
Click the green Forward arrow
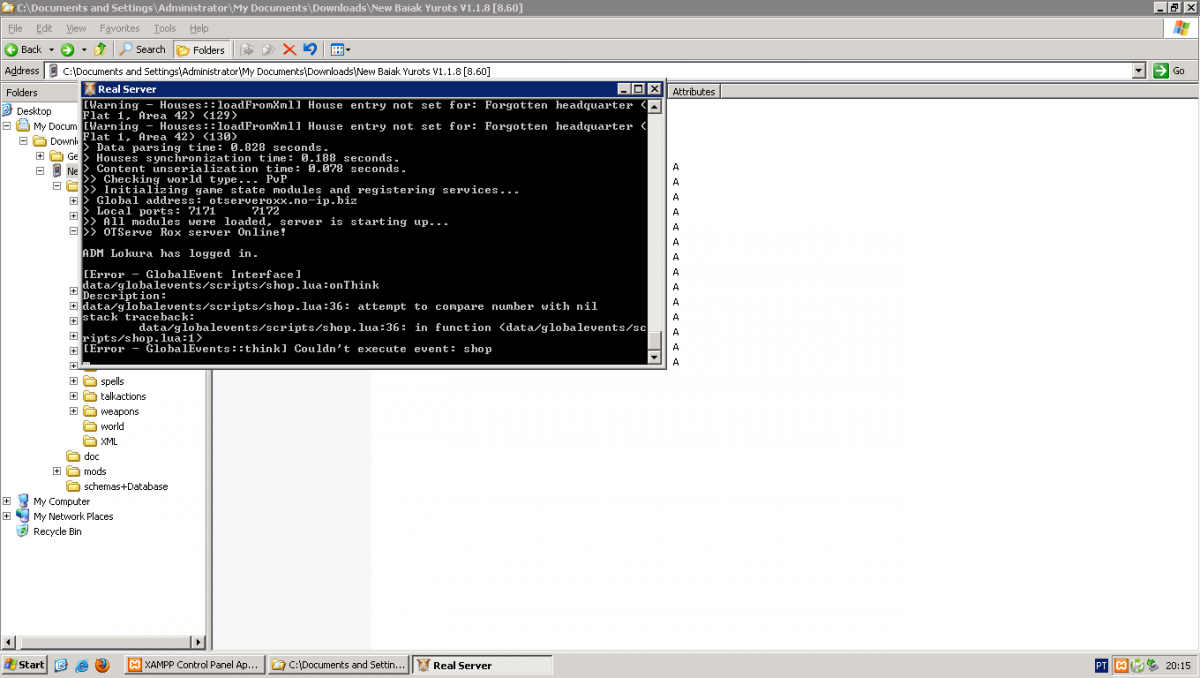[x=67, y=49]
